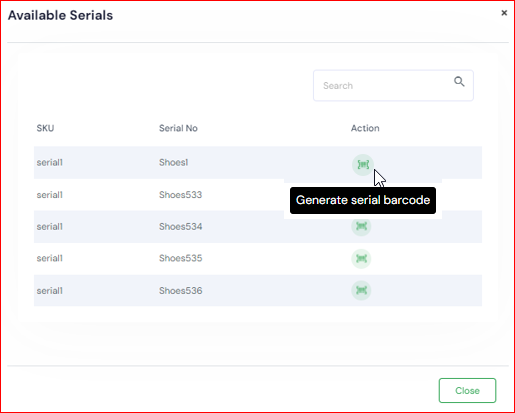Viewport: 515px width, 413px height.
Task: Select the Shoes533 serial number cell
Action: coord(181,195)
